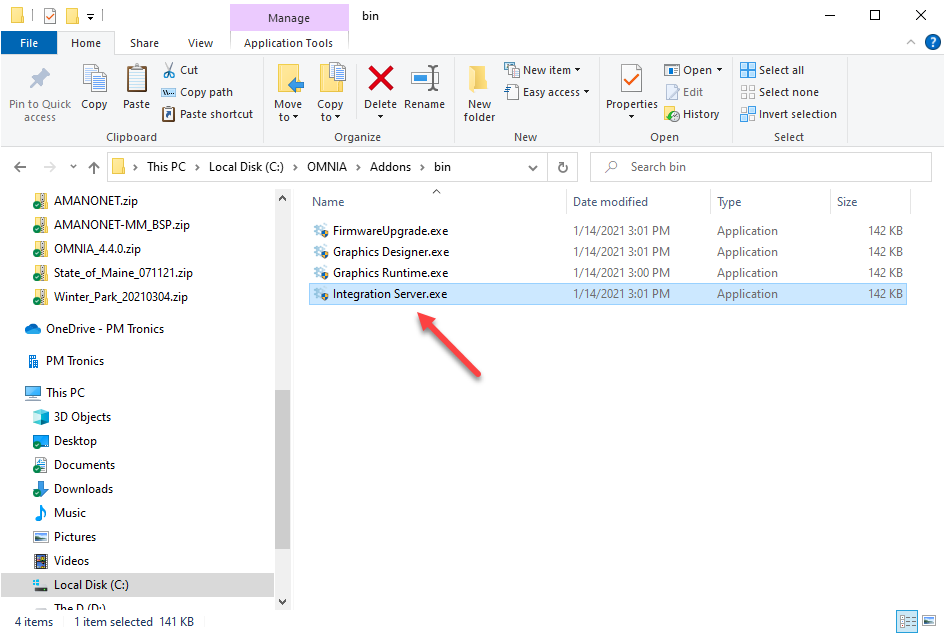Image resolution: width=945 pixels, height=634 pixels.
Task: Switch to the Home tab
Action: pyautogui.click(x=86, y=43)
